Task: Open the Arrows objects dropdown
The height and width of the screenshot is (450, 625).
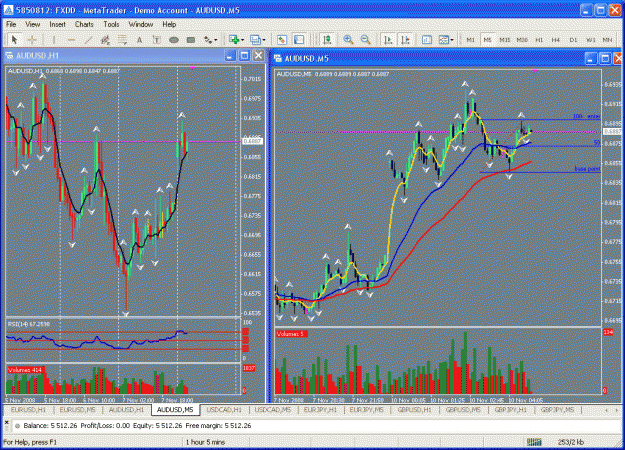Action: (x=210, y=40)
